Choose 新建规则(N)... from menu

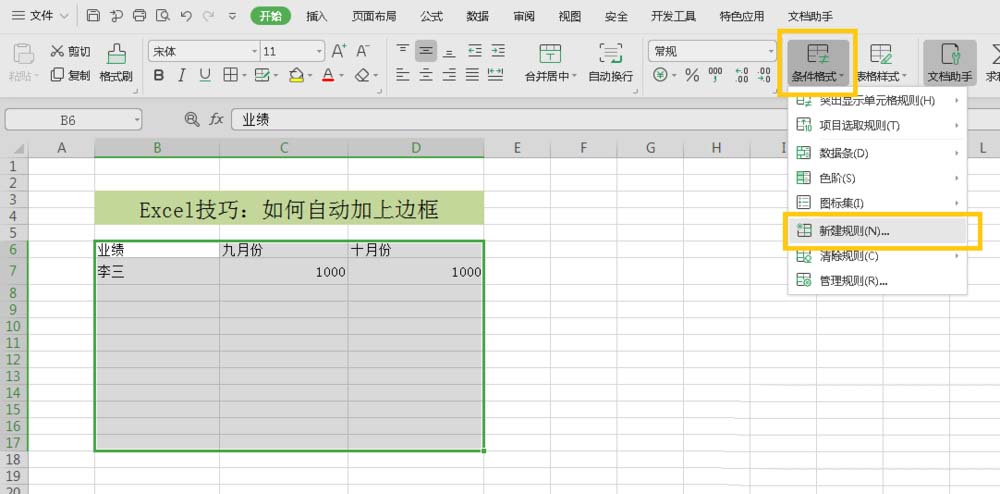878,232
